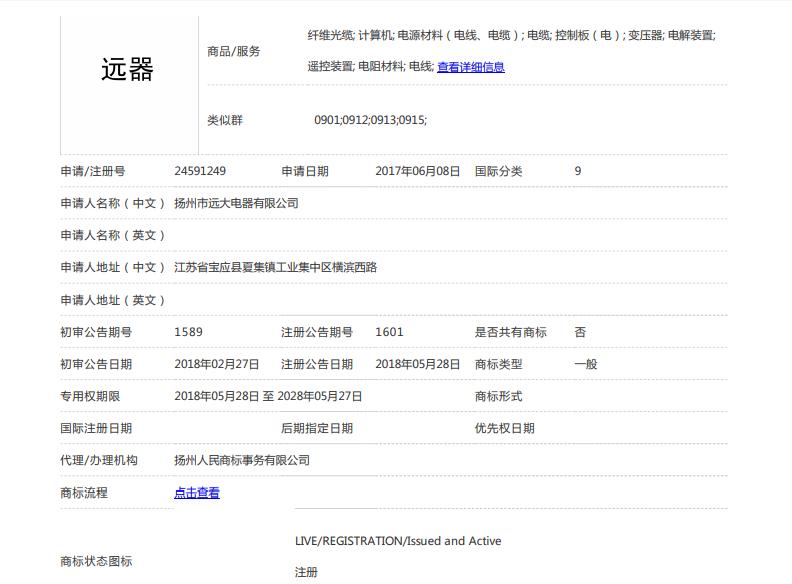The image size is (792, 584).
Task: Click the 商标流程 label
Action: tap(84, 493)
